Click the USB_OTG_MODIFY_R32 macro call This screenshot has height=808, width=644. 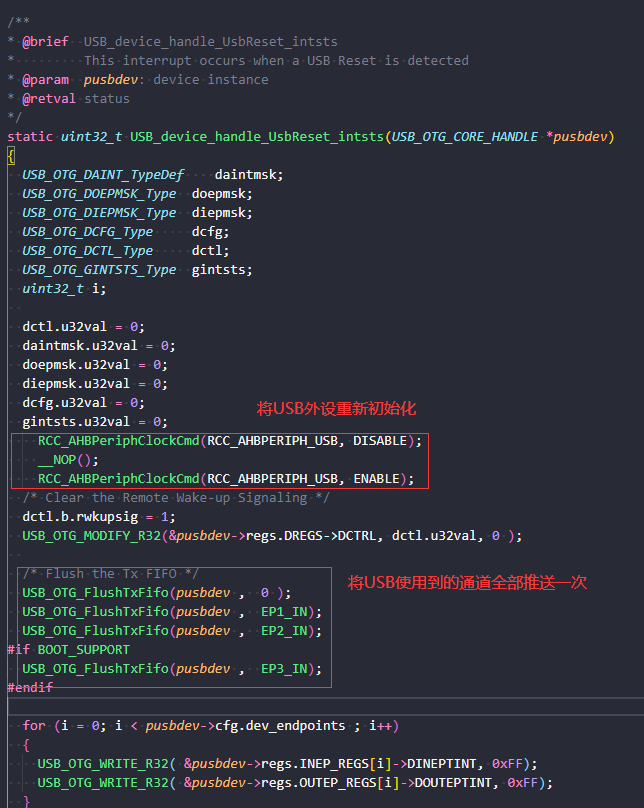tap(272, 536)
